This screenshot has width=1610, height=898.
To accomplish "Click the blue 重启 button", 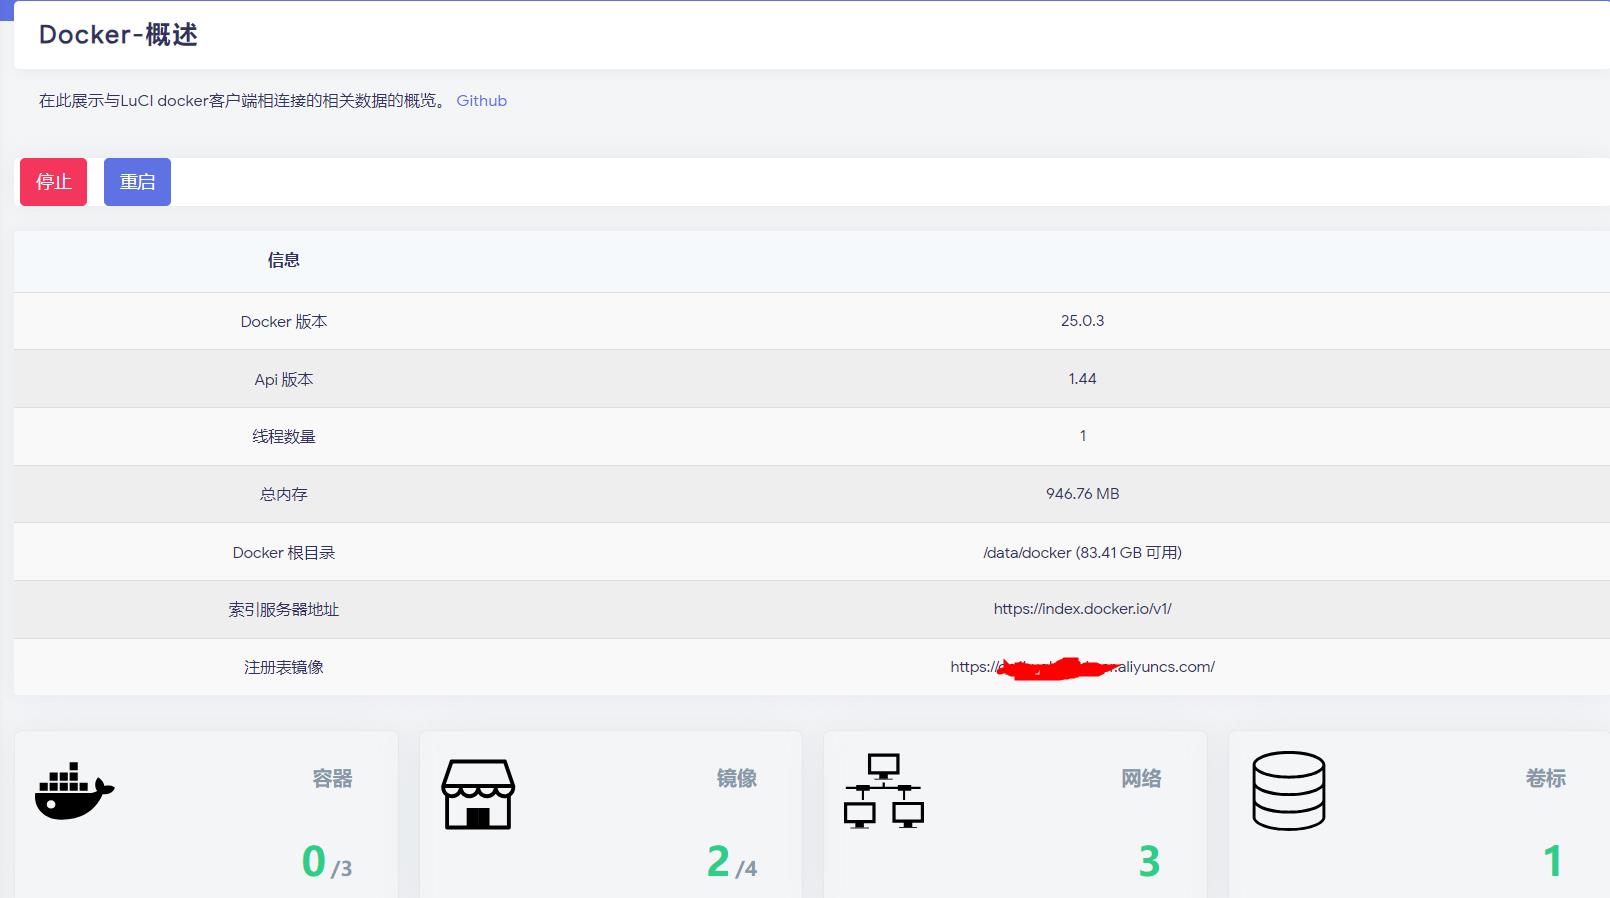I will tap(137, 182).
